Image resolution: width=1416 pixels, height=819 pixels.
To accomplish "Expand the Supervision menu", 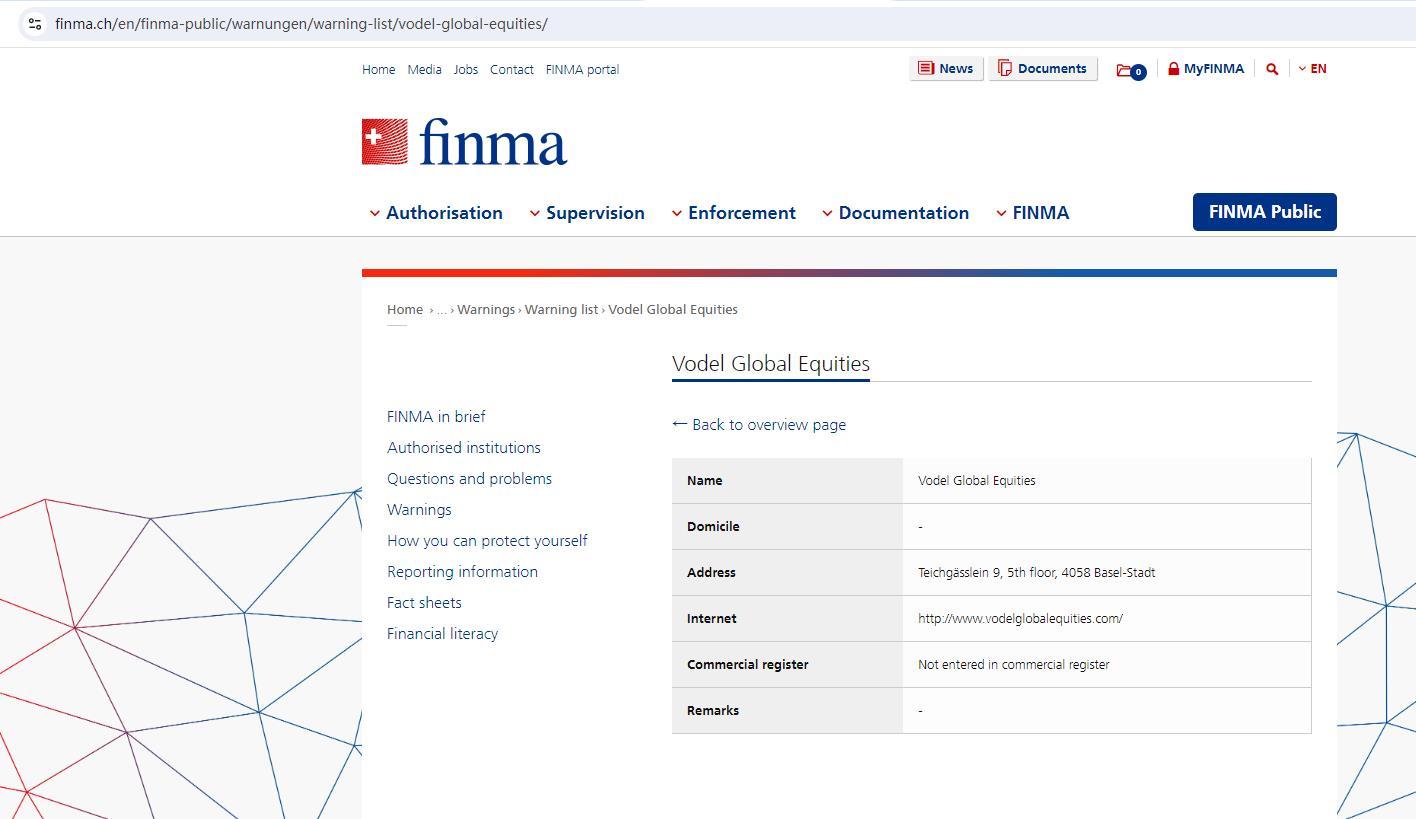I will (587, 213).
